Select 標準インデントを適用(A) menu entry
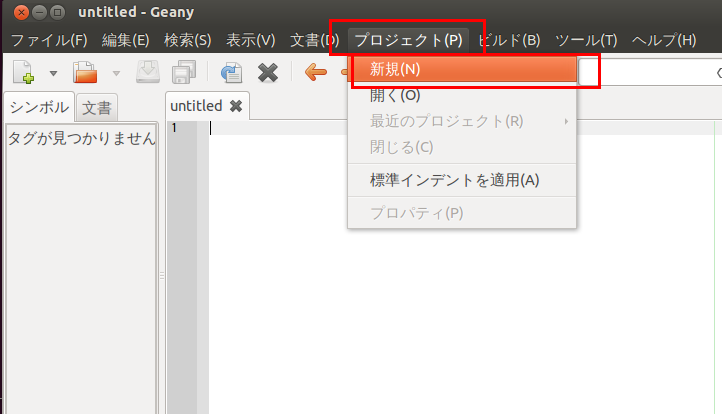The width and height of the screenshot is (722, 414). [x=462, y=180]
